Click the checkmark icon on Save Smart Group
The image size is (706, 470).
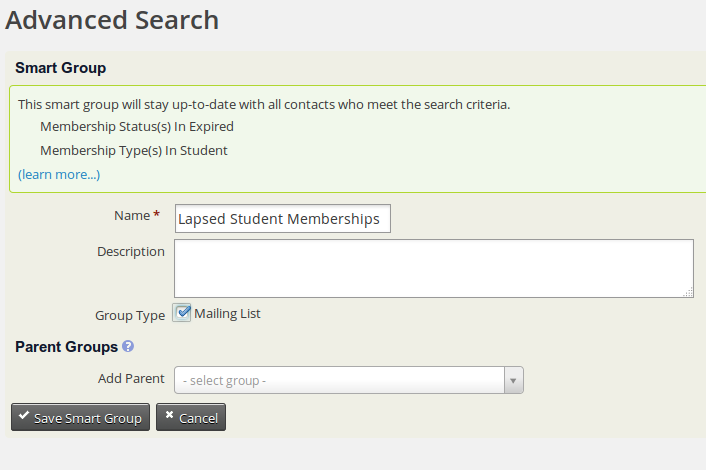click(x=24, y=416)
